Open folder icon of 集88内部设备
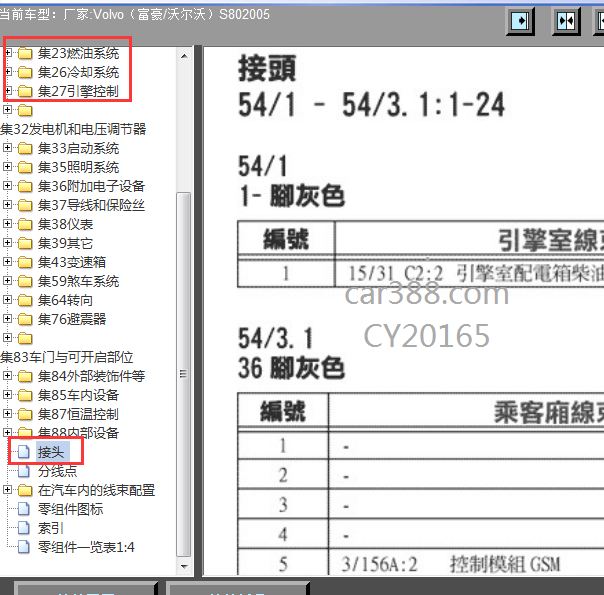This screenshot has height=595, width=604. coord(25,432)
